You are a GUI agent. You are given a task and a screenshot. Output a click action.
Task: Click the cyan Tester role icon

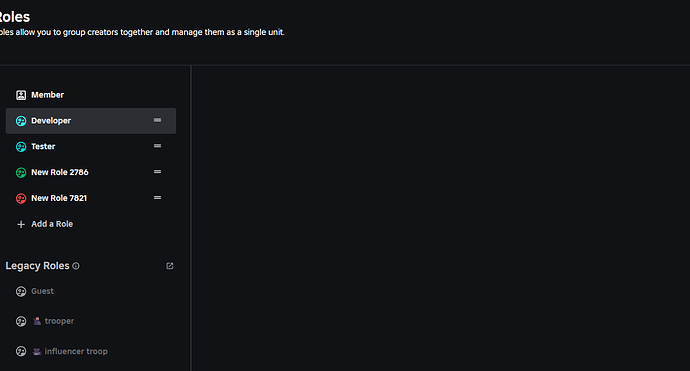[x=21, y=147]
